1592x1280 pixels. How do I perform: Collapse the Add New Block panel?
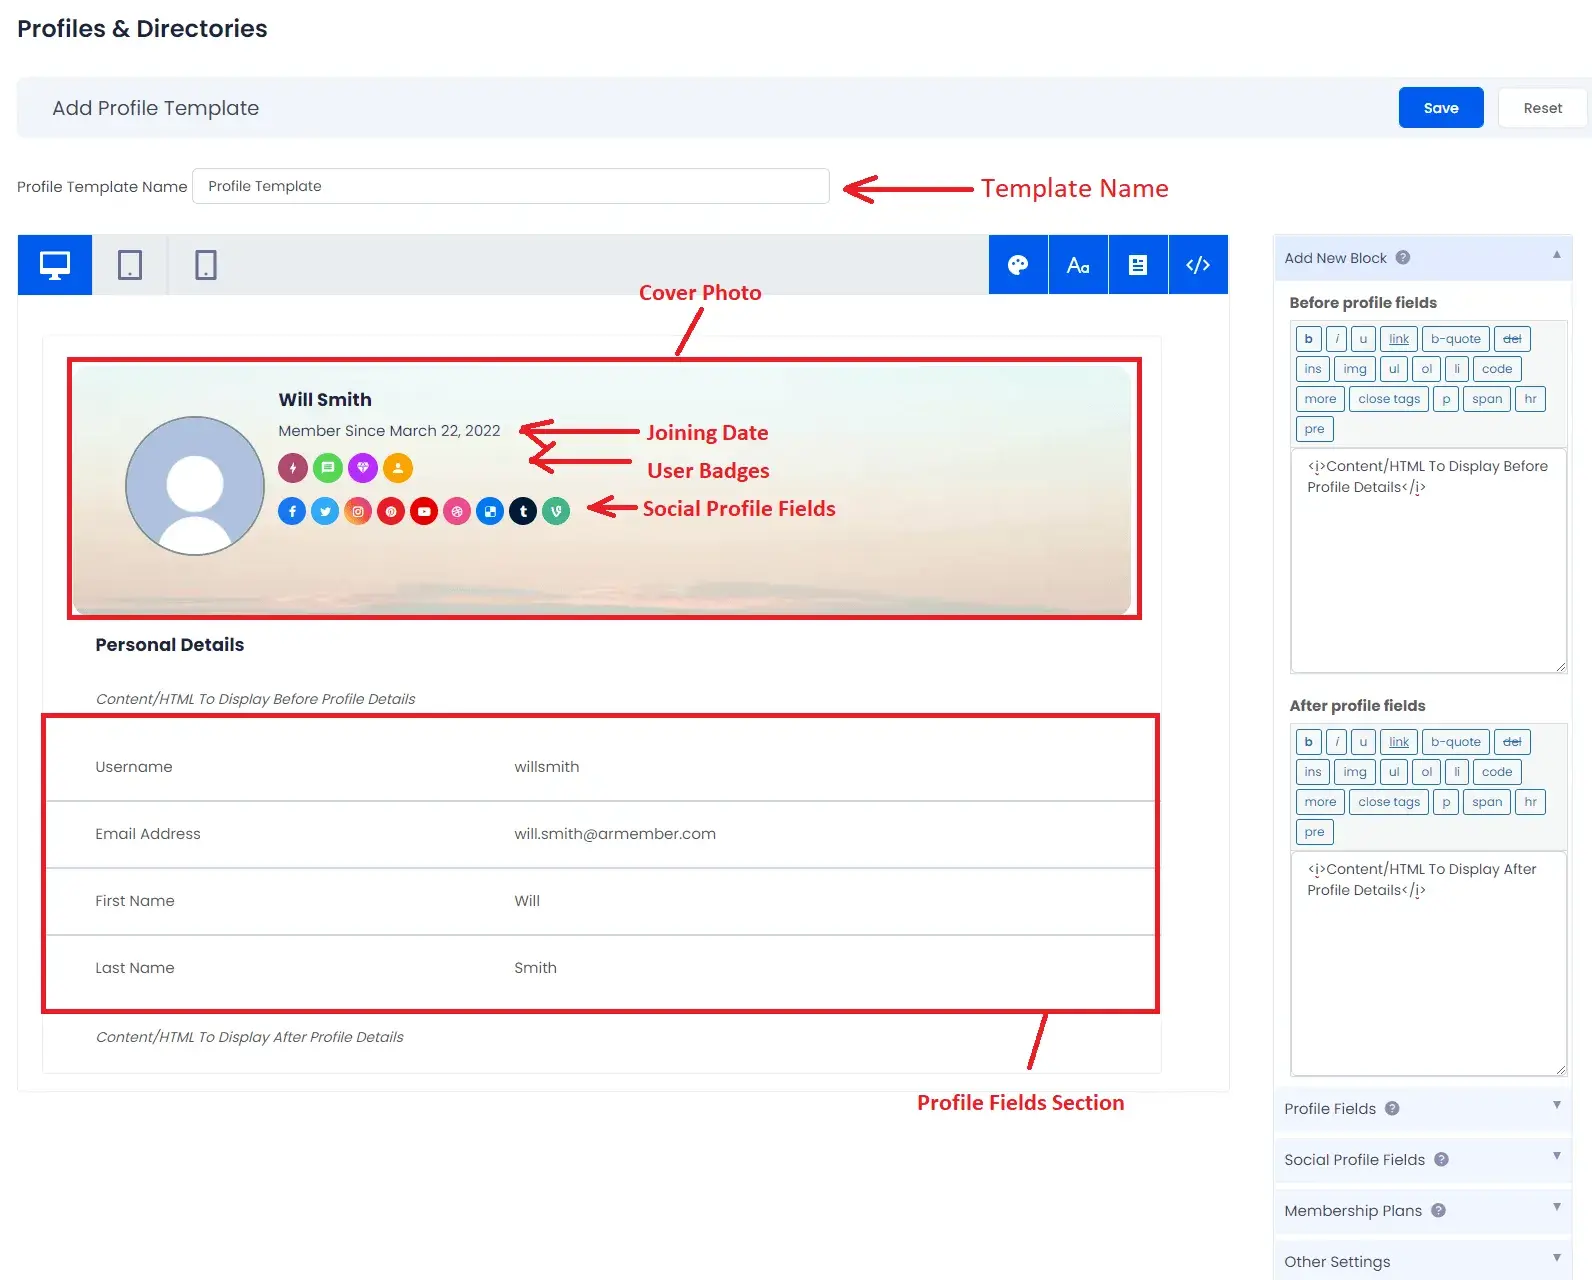(1556, 256)
